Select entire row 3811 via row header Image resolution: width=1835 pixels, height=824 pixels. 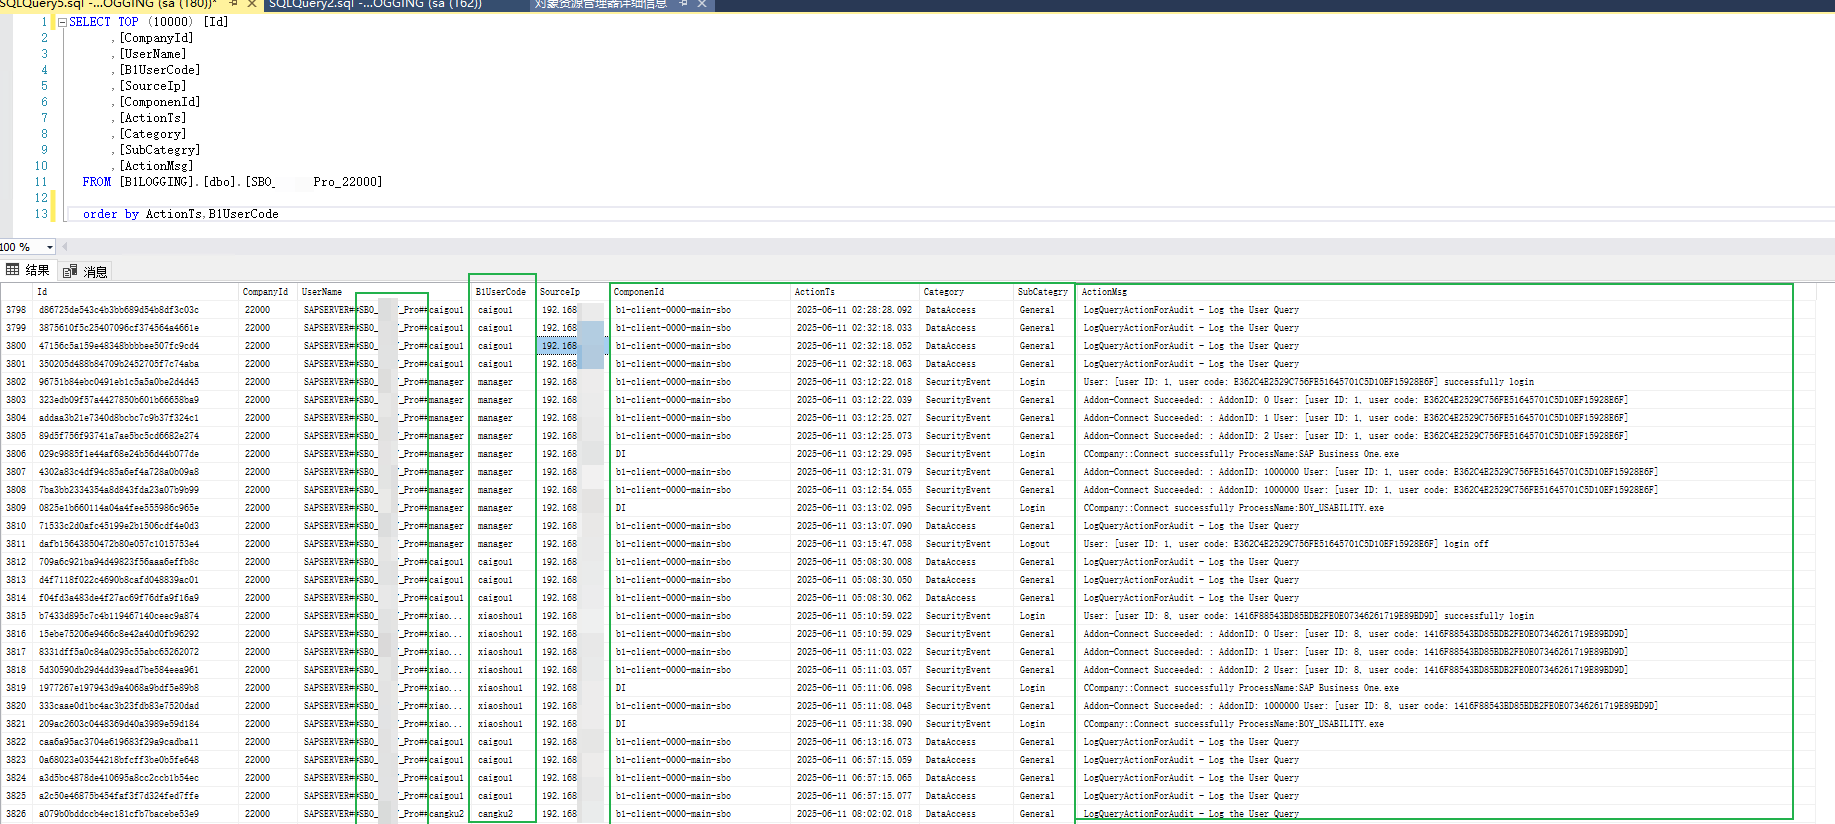coord(17,544)
